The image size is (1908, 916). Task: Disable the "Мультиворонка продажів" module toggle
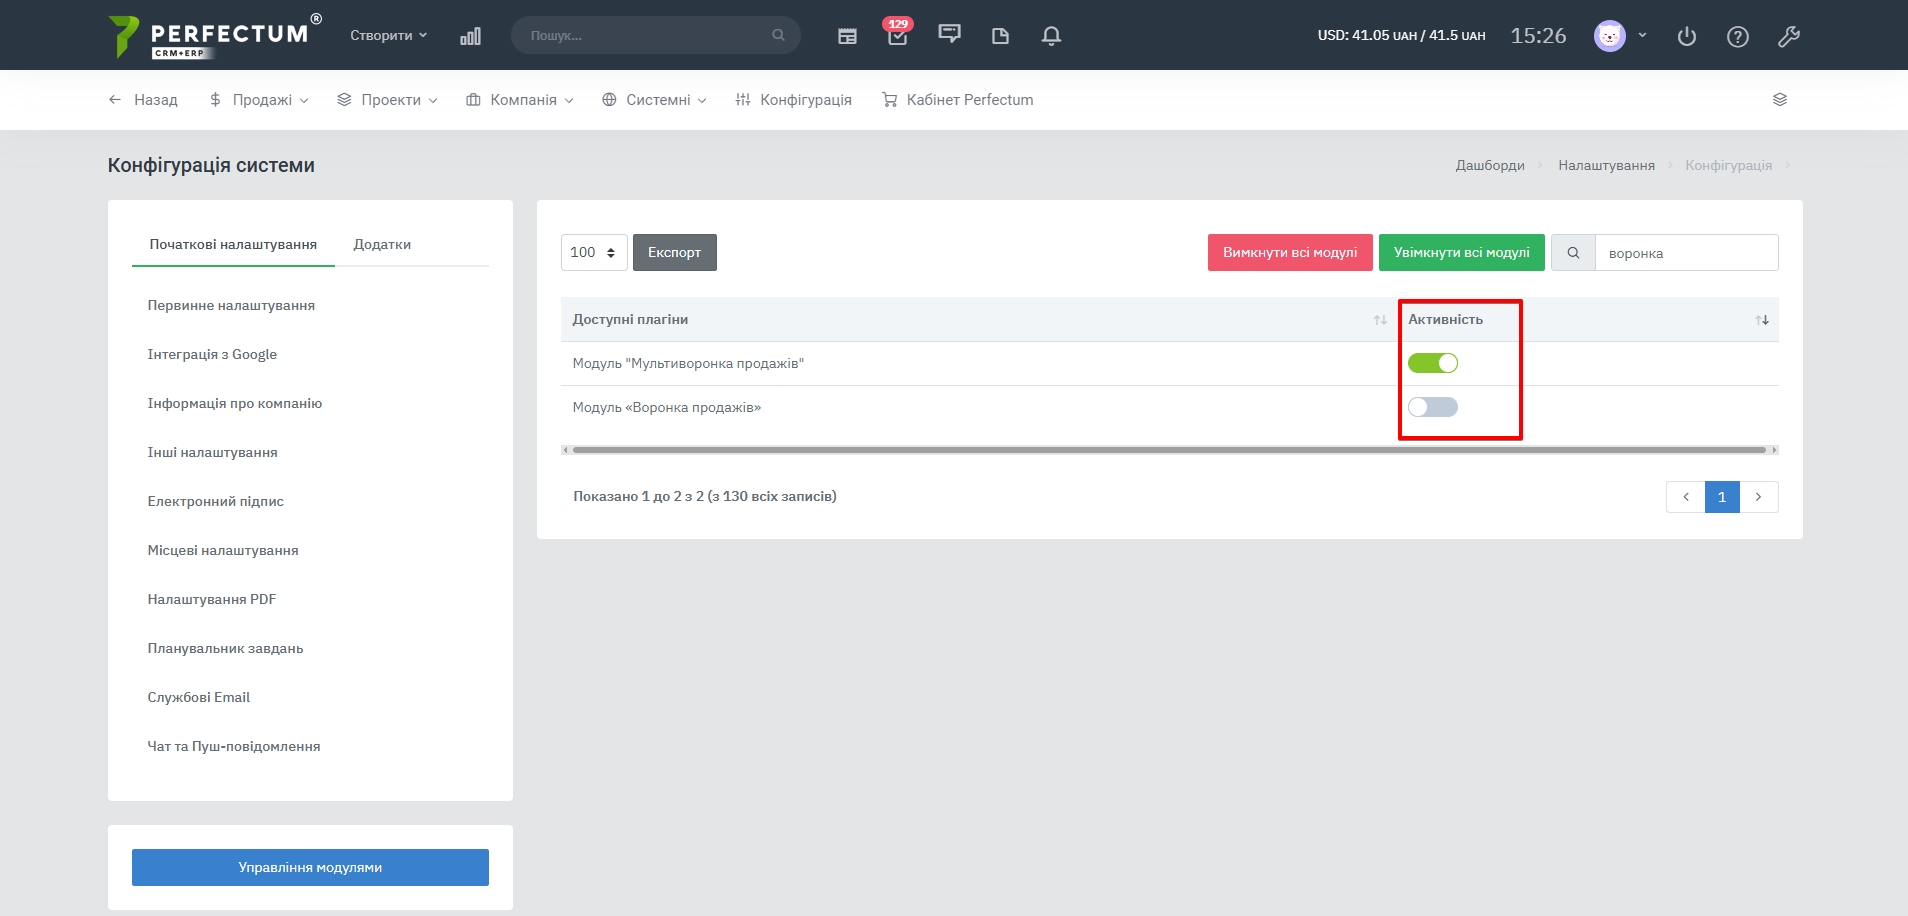[x=1432, y=363]
